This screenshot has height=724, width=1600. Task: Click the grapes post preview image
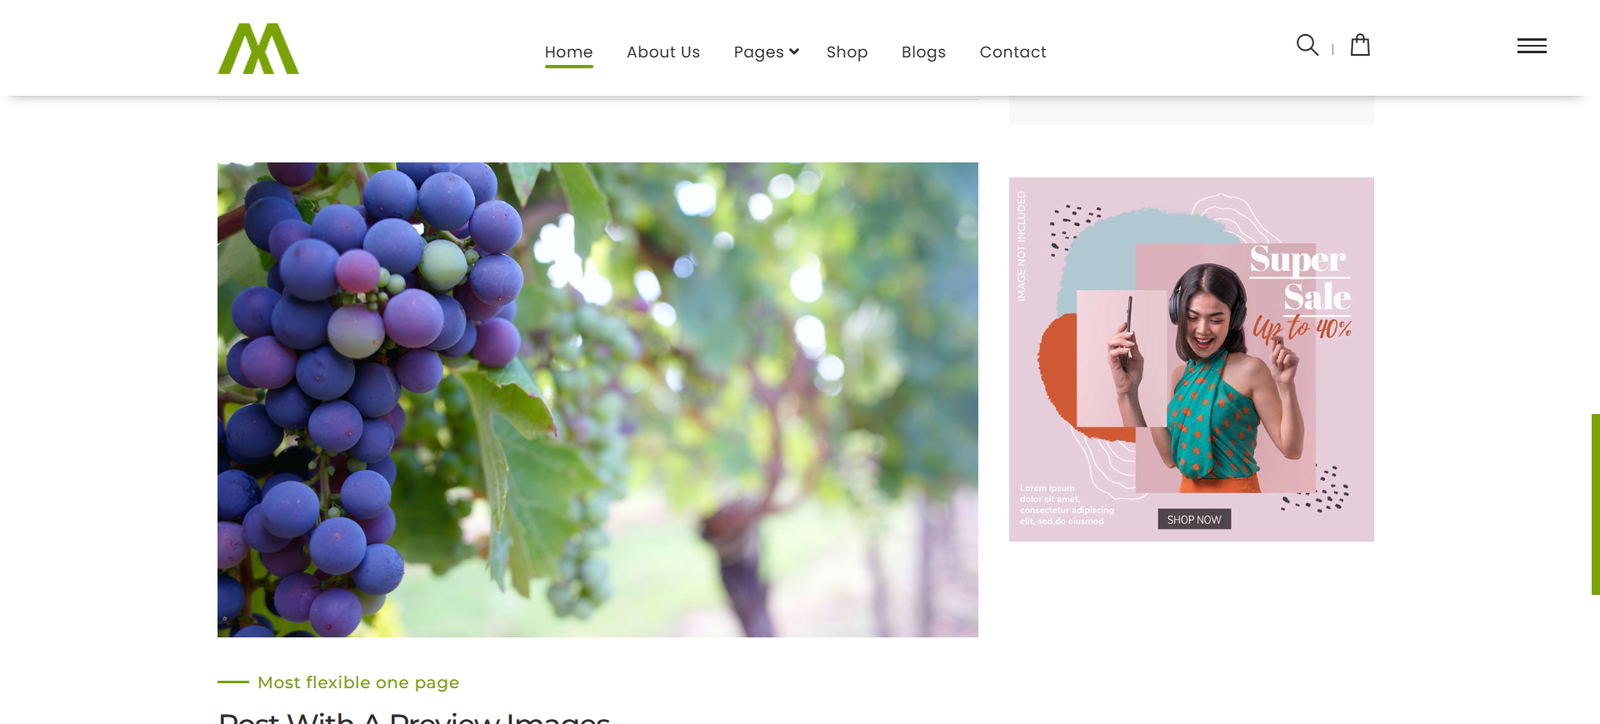point(598,400)
